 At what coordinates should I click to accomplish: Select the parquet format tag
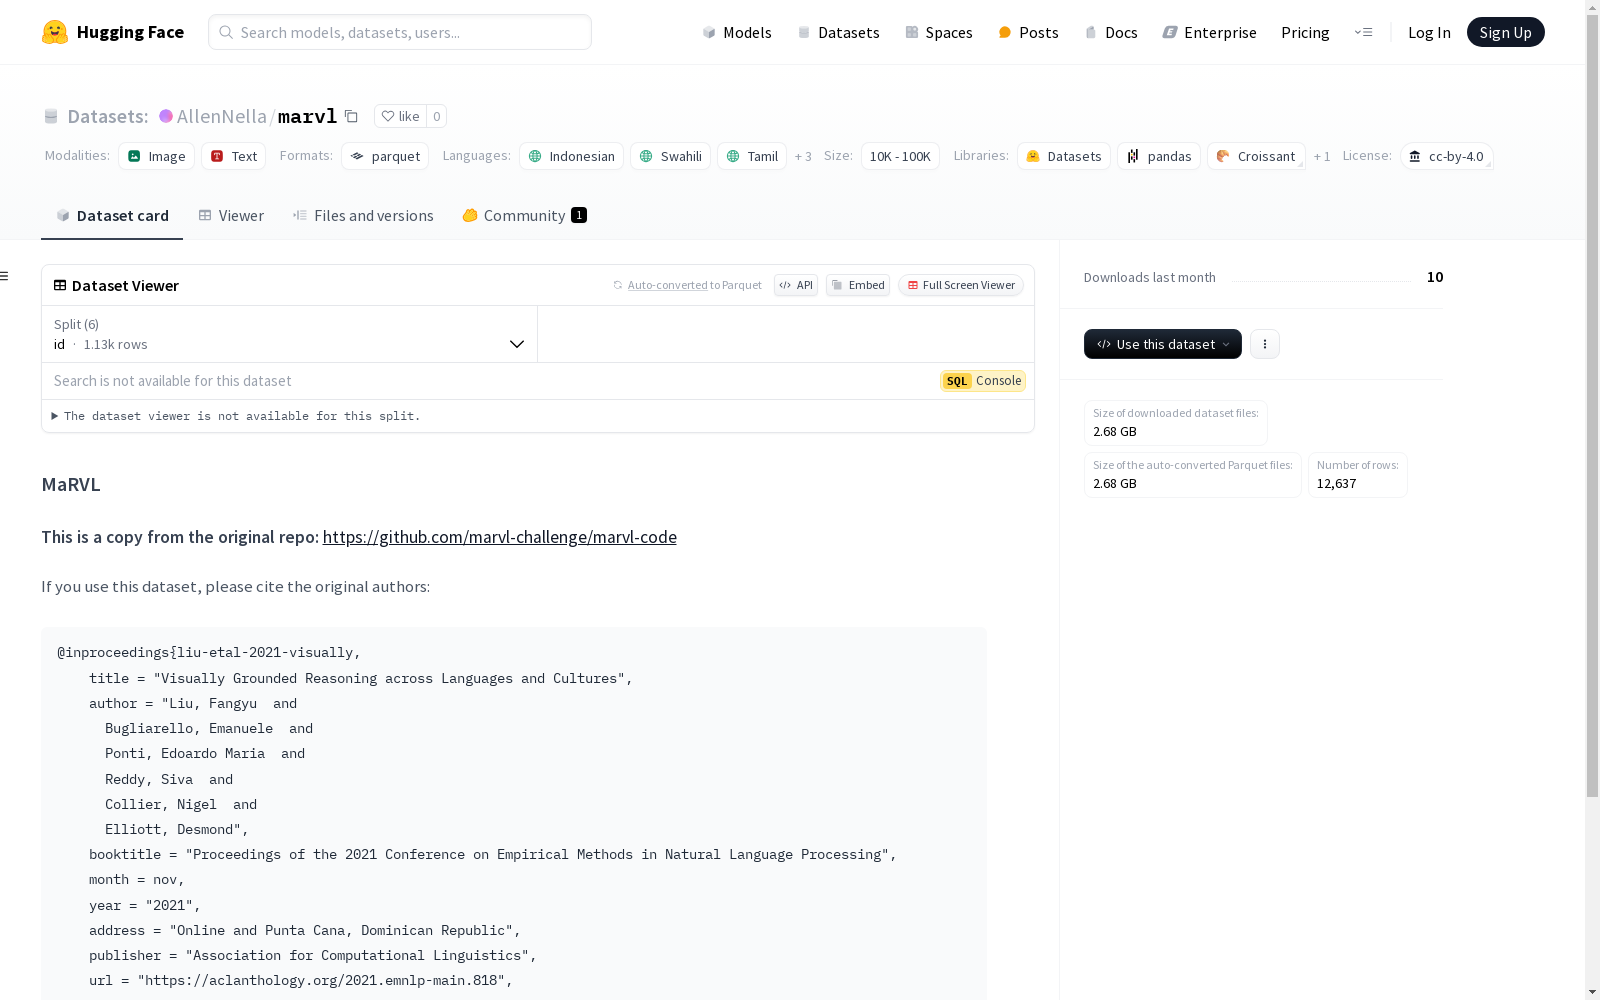coord(385,156)
